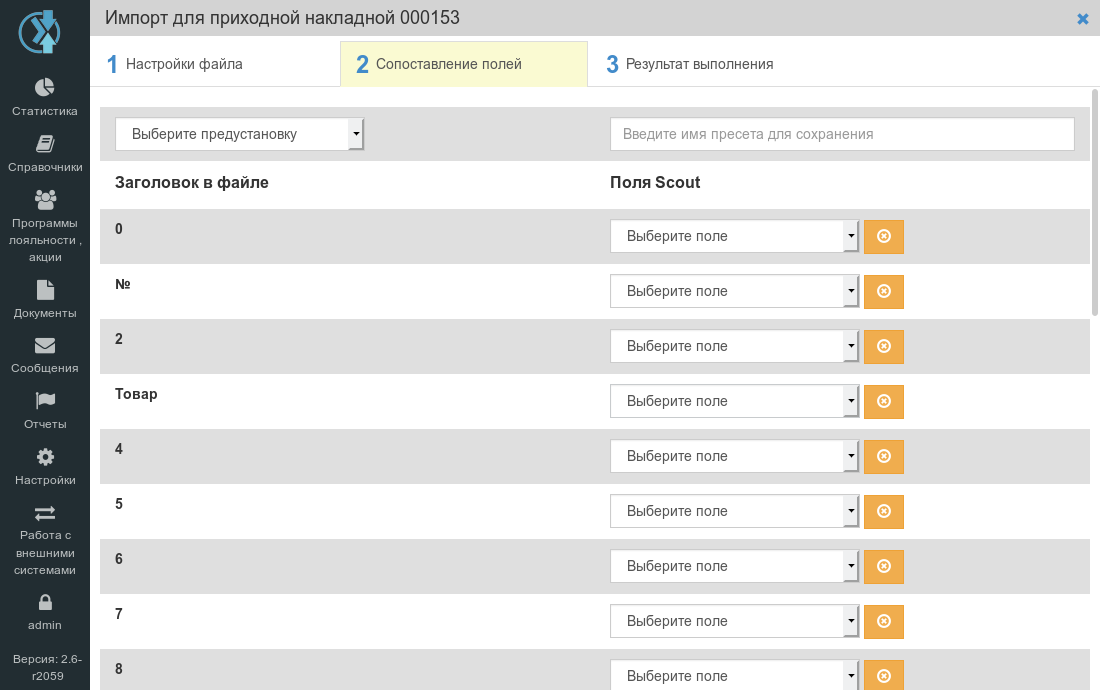The image size is (1100, 690).
Task: Clear field mapping for row 8
Action: pyautogui.click(x=884, y=675)
